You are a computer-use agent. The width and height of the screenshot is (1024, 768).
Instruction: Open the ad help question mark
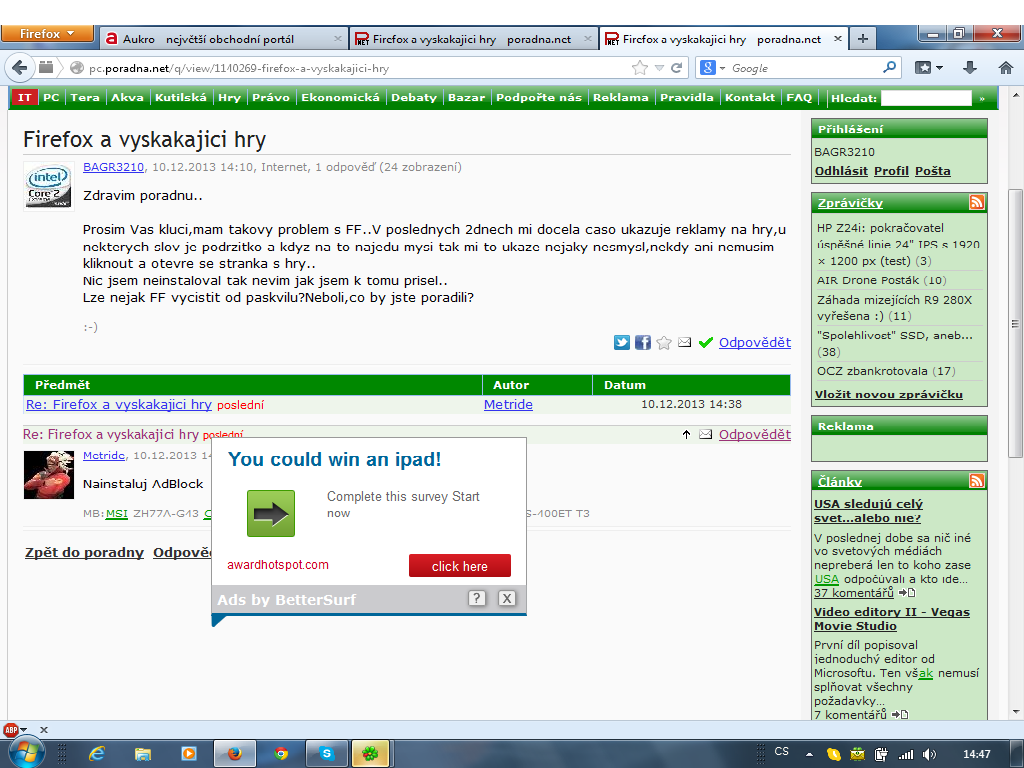pos(477,598)
